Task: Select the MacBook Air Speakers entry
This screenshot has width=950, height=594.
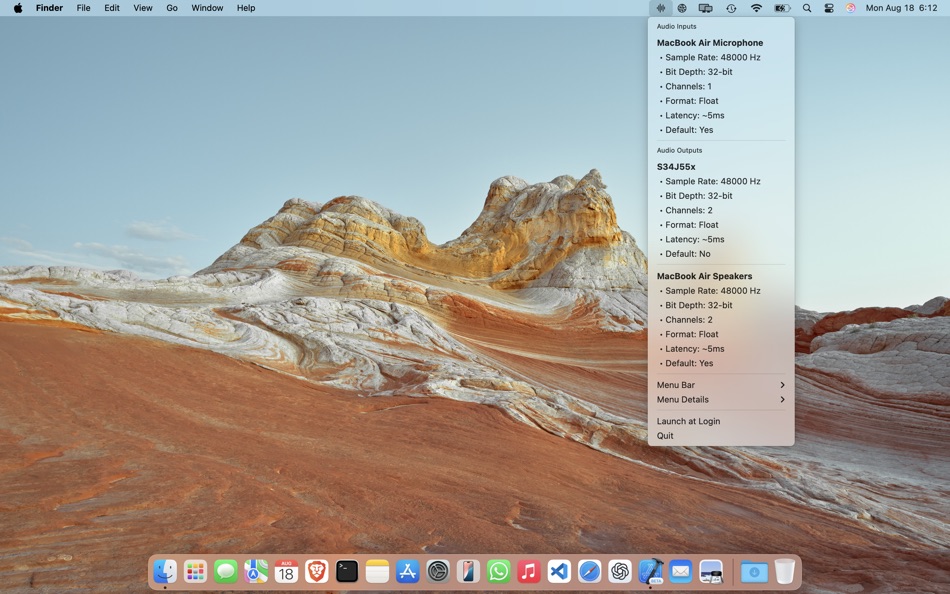Action: pos(711,276)
